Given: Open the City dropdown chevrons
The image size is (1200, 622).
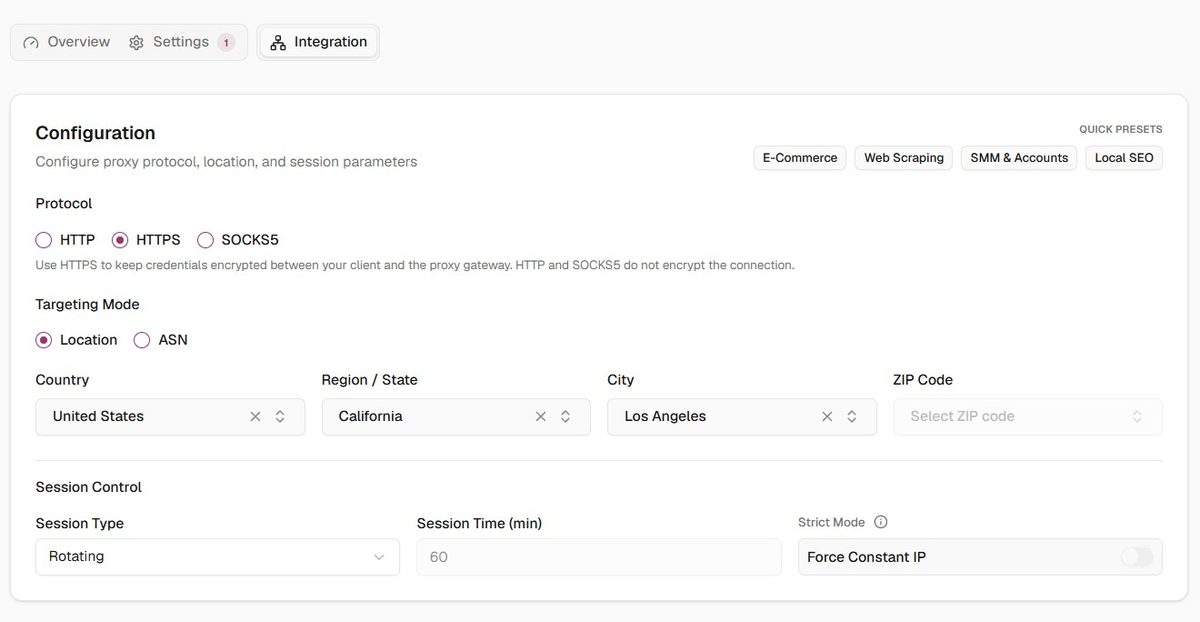Looking at the screenshot, I should pyautogui.click(x=851, y=417).
